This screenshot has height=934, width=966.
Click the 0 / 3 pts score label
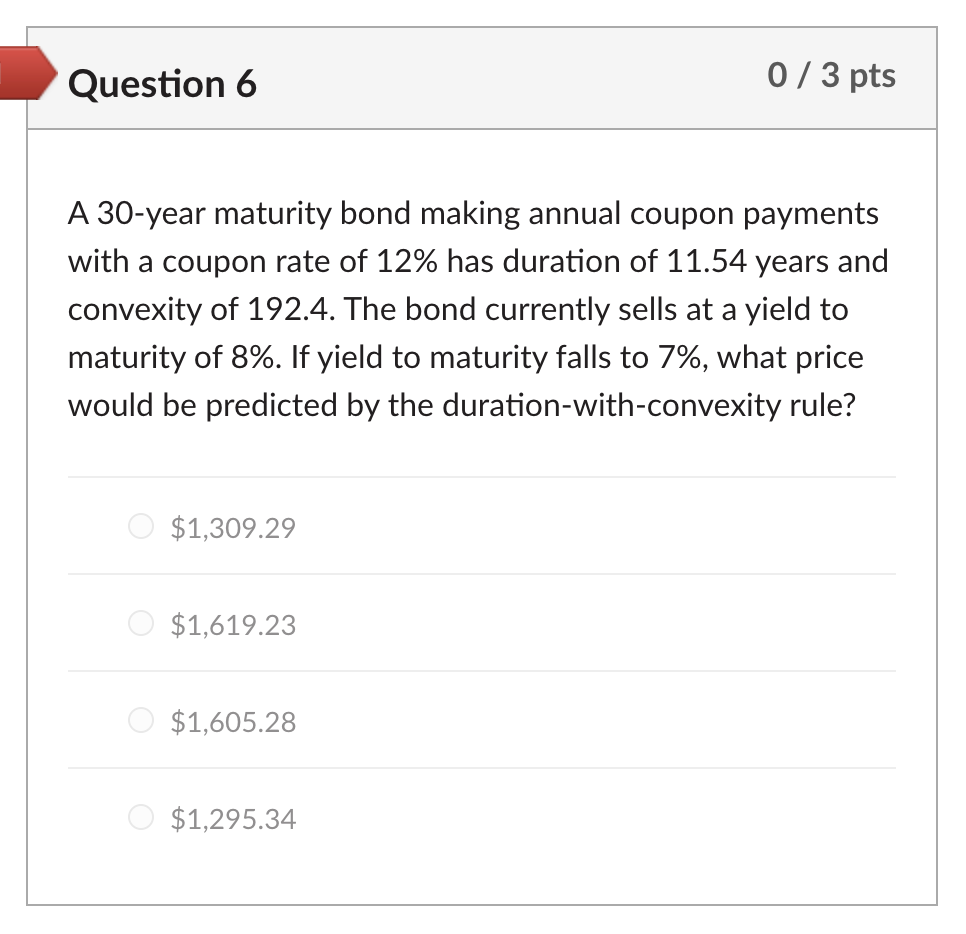831,76
